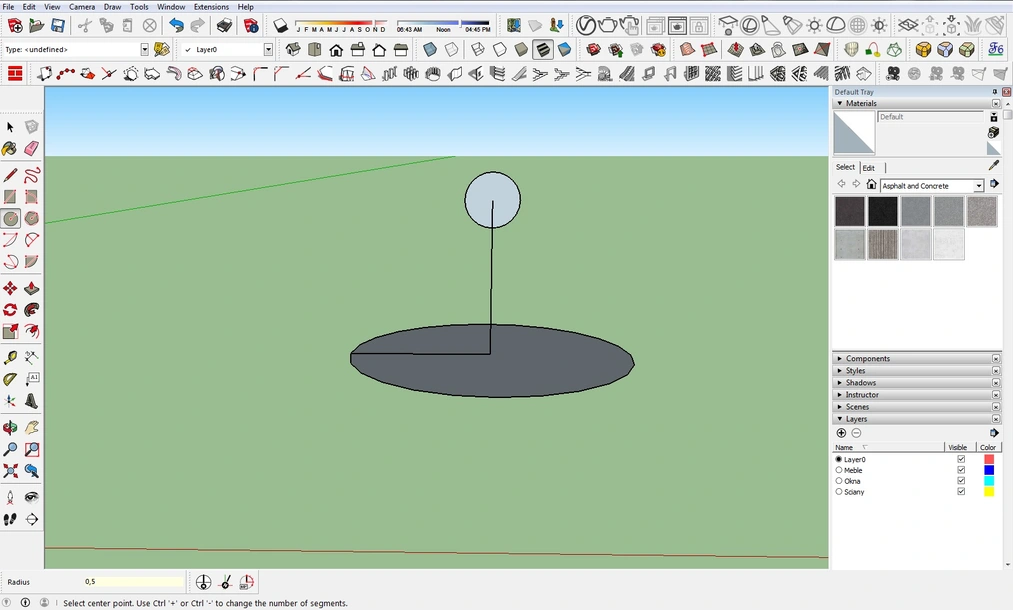
Task: Switch to Top view in the views toolbar
Action: click(x=312, y=49)
